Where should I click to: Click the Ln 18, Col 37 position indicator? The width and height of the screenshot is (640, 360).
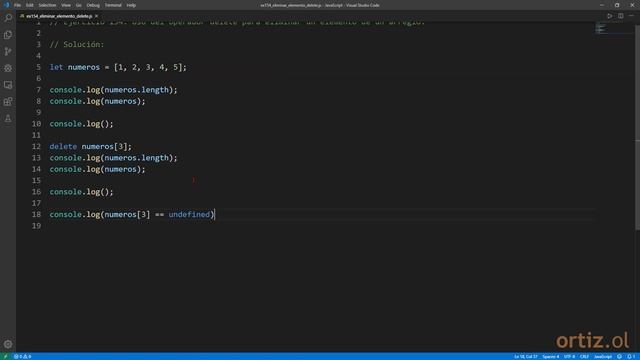click(526, 357)
